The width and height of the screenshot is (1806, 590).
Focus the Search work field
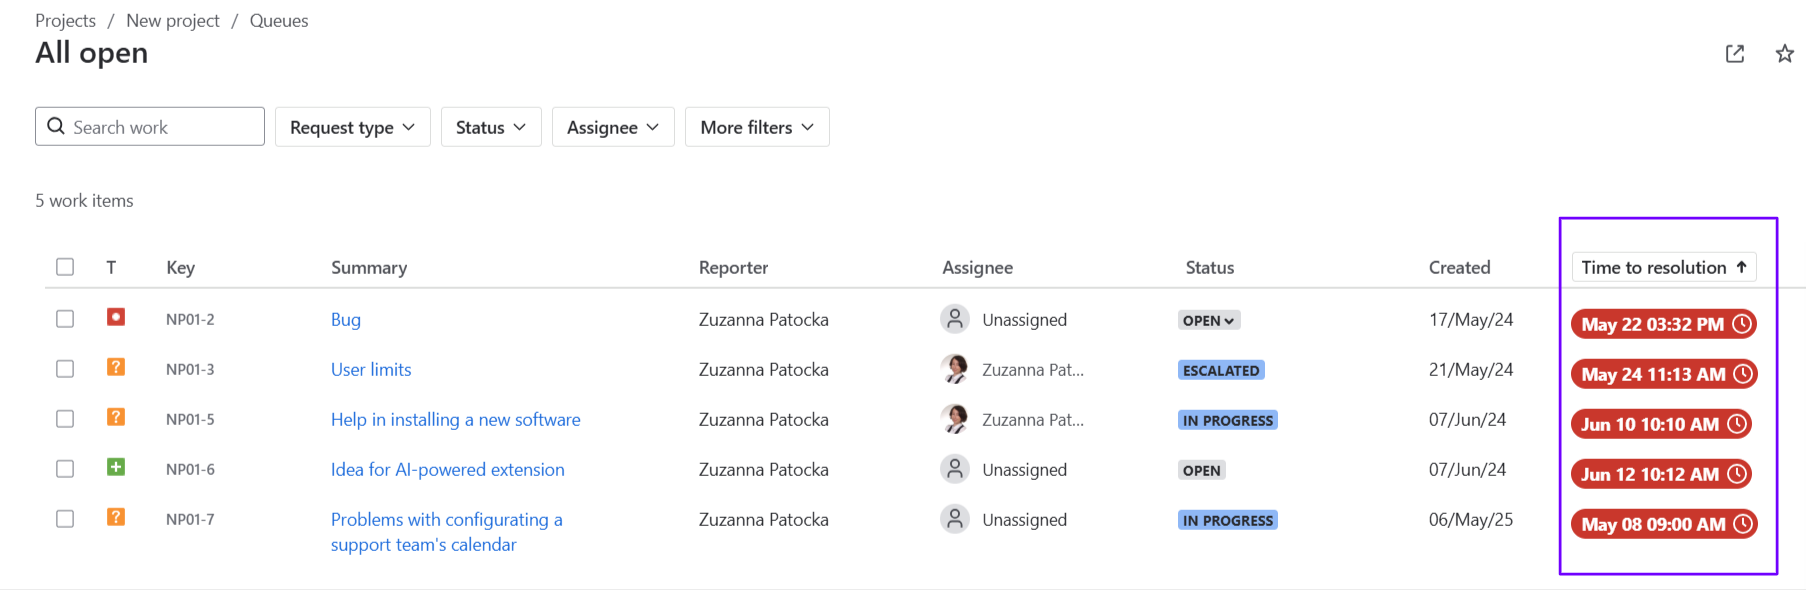(150, 127)
